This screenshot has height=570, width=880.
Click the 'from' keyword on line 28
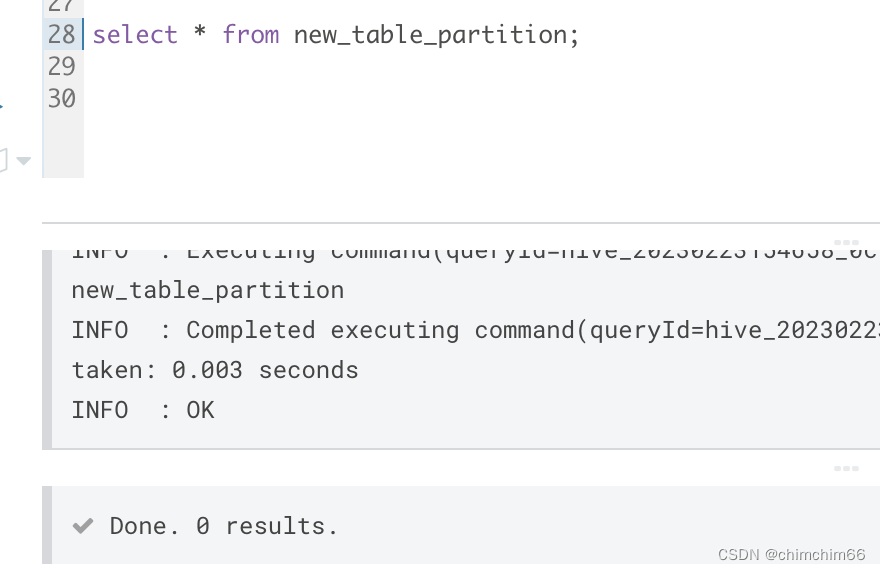250,35
